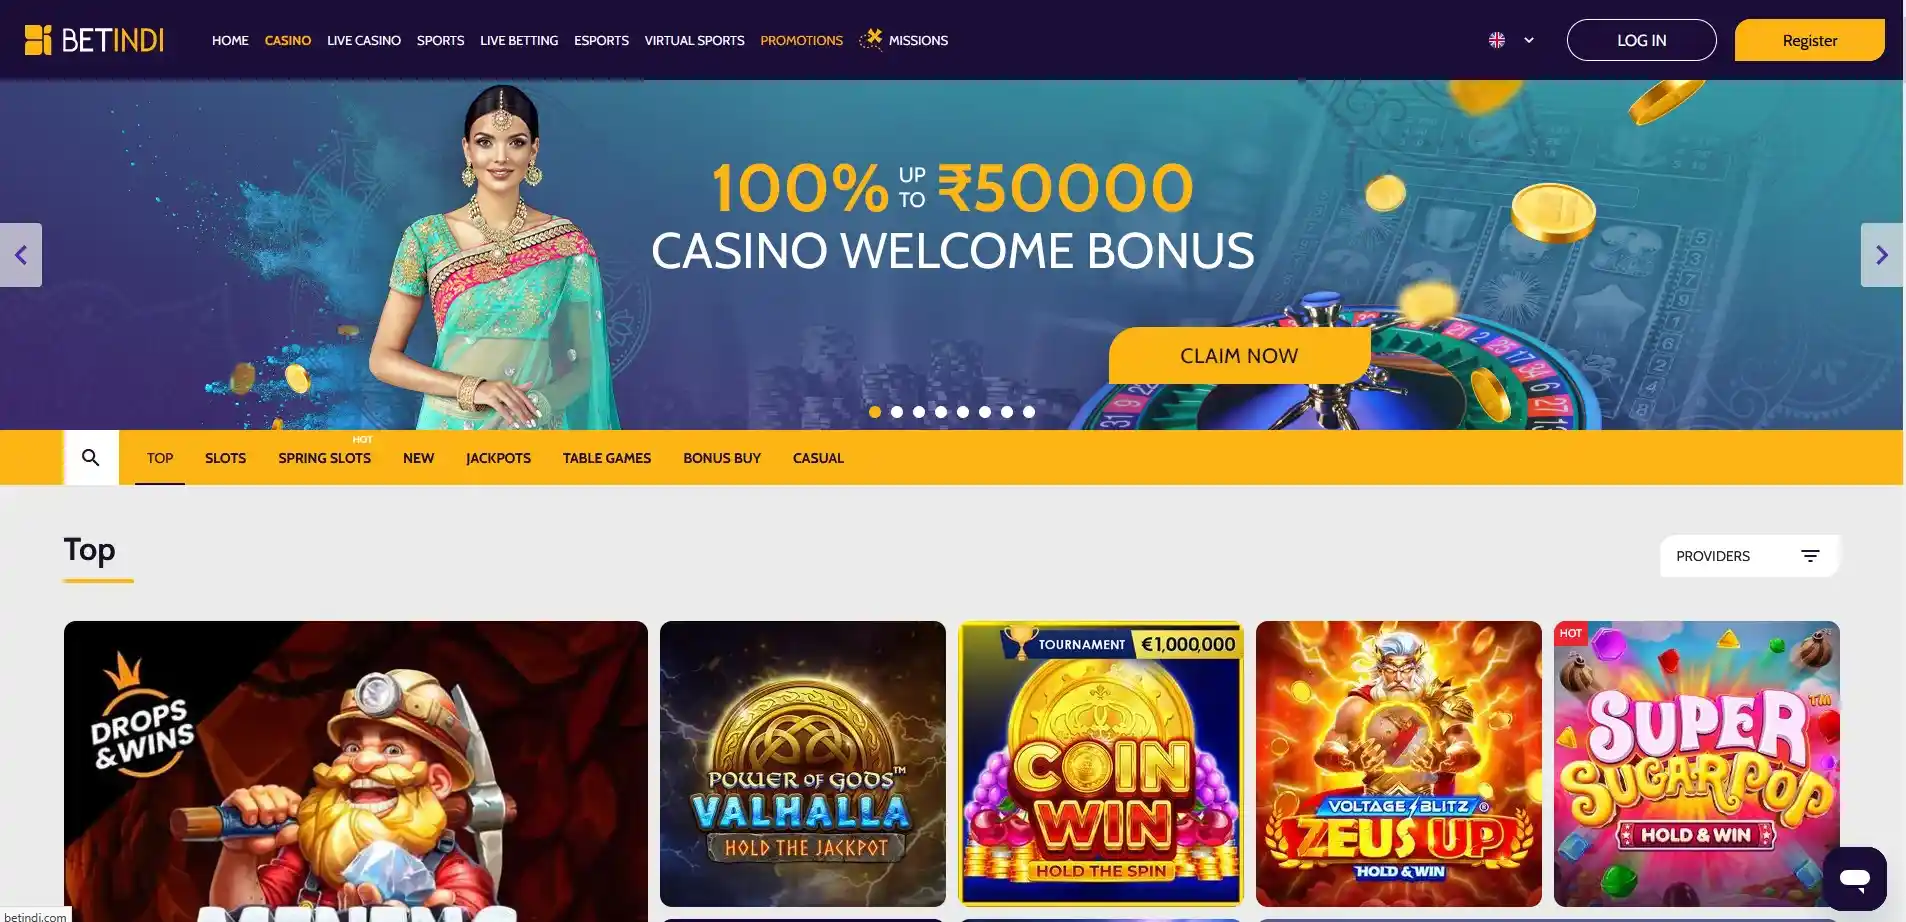Select the first carousel dot

point(875,412)
